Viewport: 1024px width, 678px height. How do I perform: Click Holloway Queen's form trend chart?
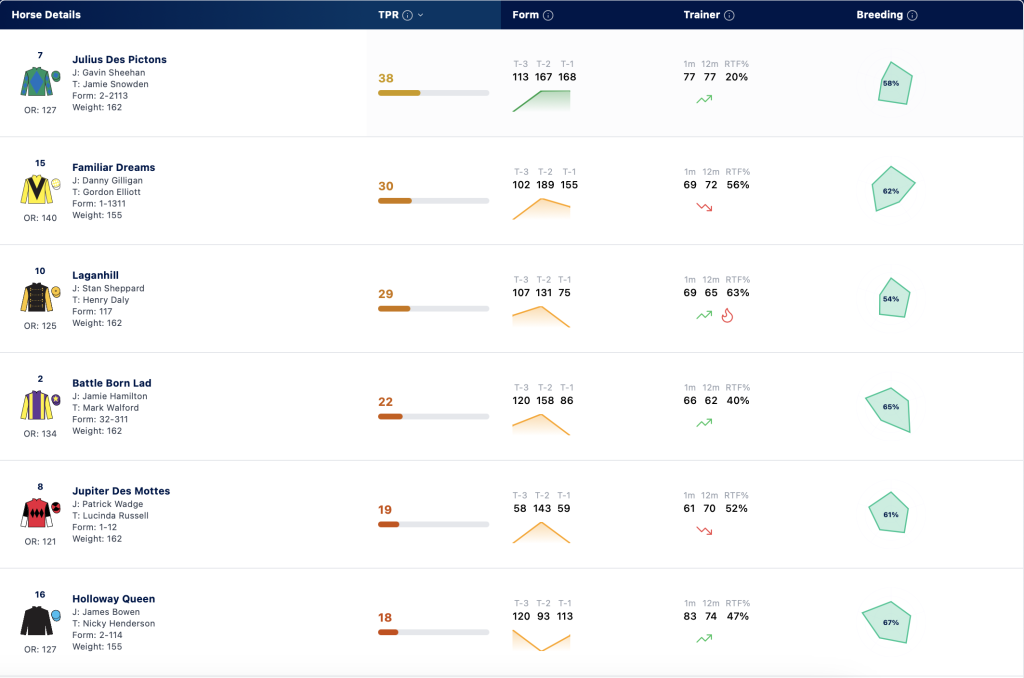tap(541, 640)
